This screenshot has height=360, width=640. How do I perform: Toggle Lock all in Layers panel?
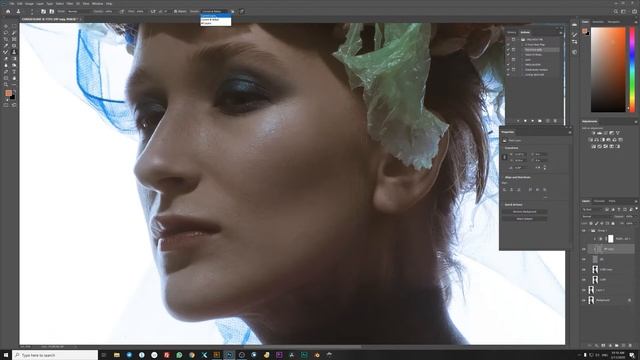pyautogui.click(x=613, y=223)
